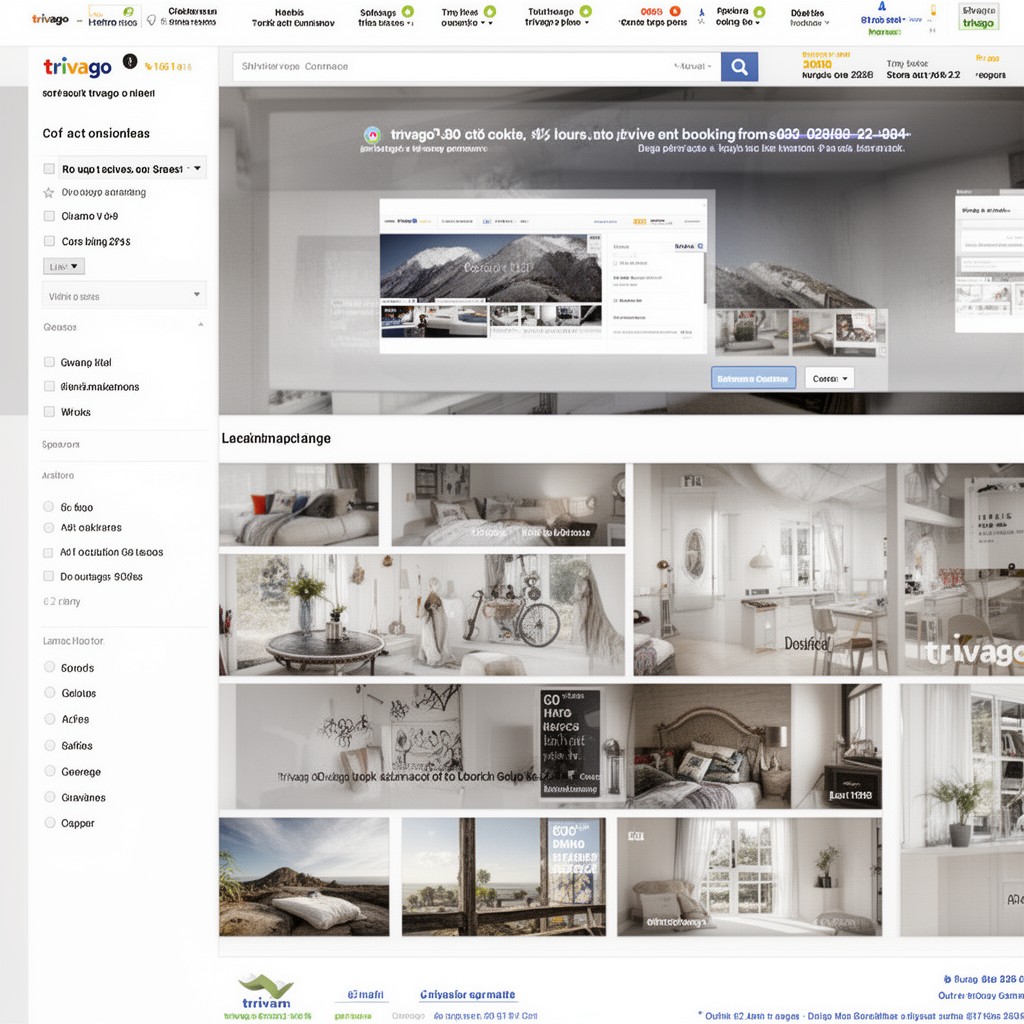Tick the 'Ro uqo t ecives' checkbox

click(49, 168)
